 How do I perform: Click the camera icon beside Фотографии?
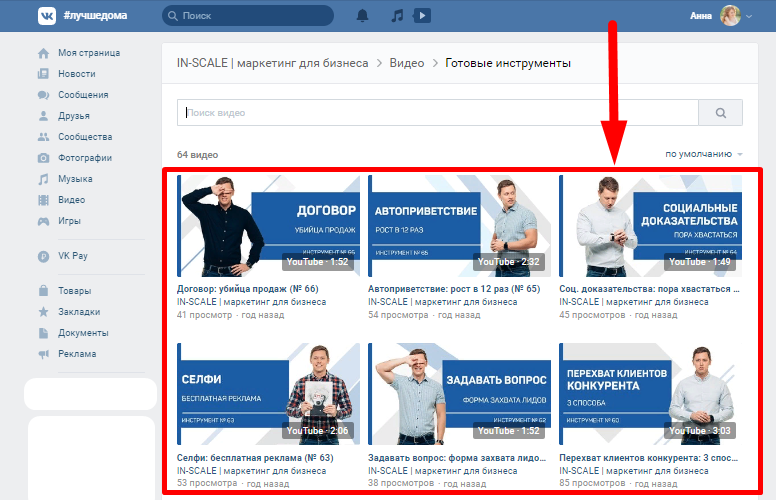point(44,158)
